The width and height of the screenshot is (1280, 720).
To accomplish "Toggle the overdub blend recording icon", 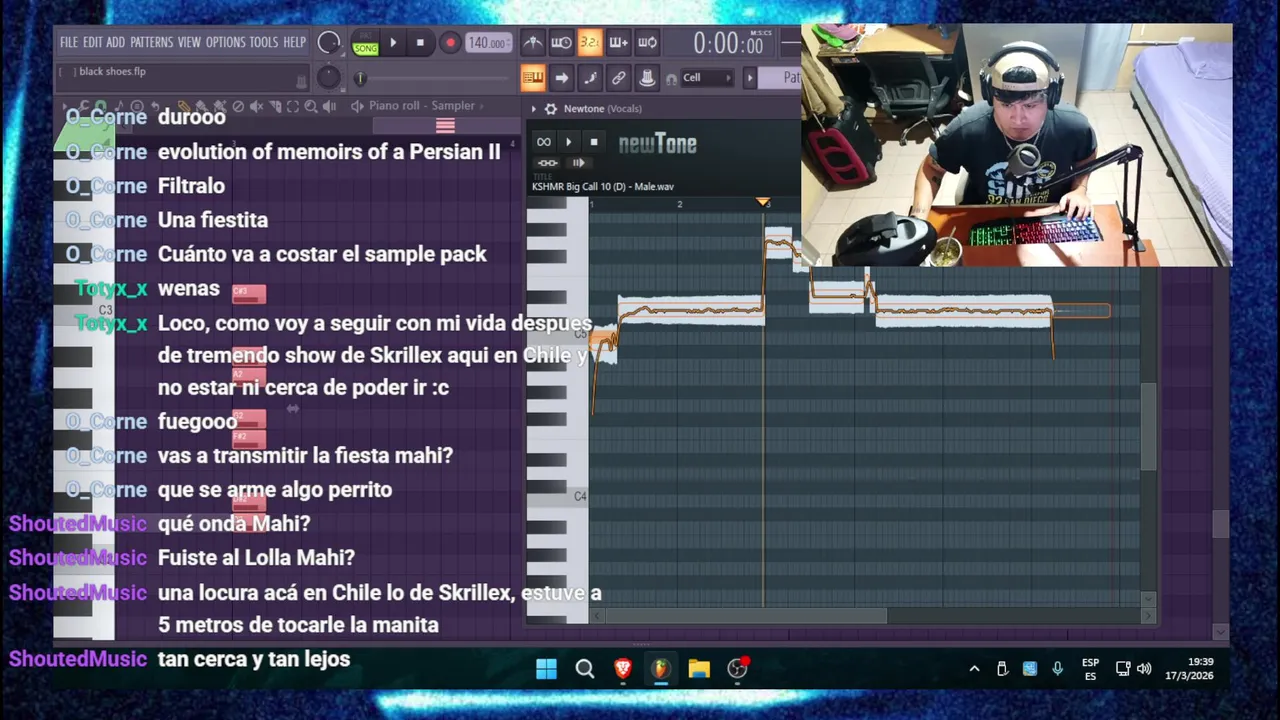I will click(619, 42).
